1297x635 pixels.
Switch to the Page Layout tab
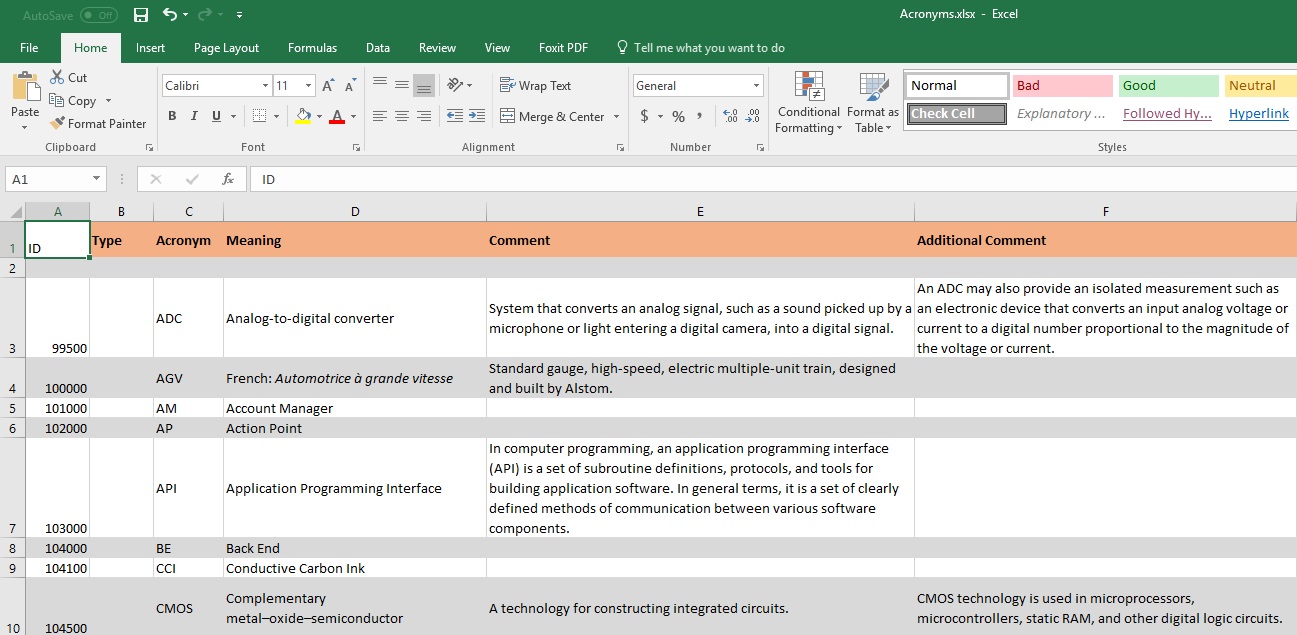click(226, 48)
